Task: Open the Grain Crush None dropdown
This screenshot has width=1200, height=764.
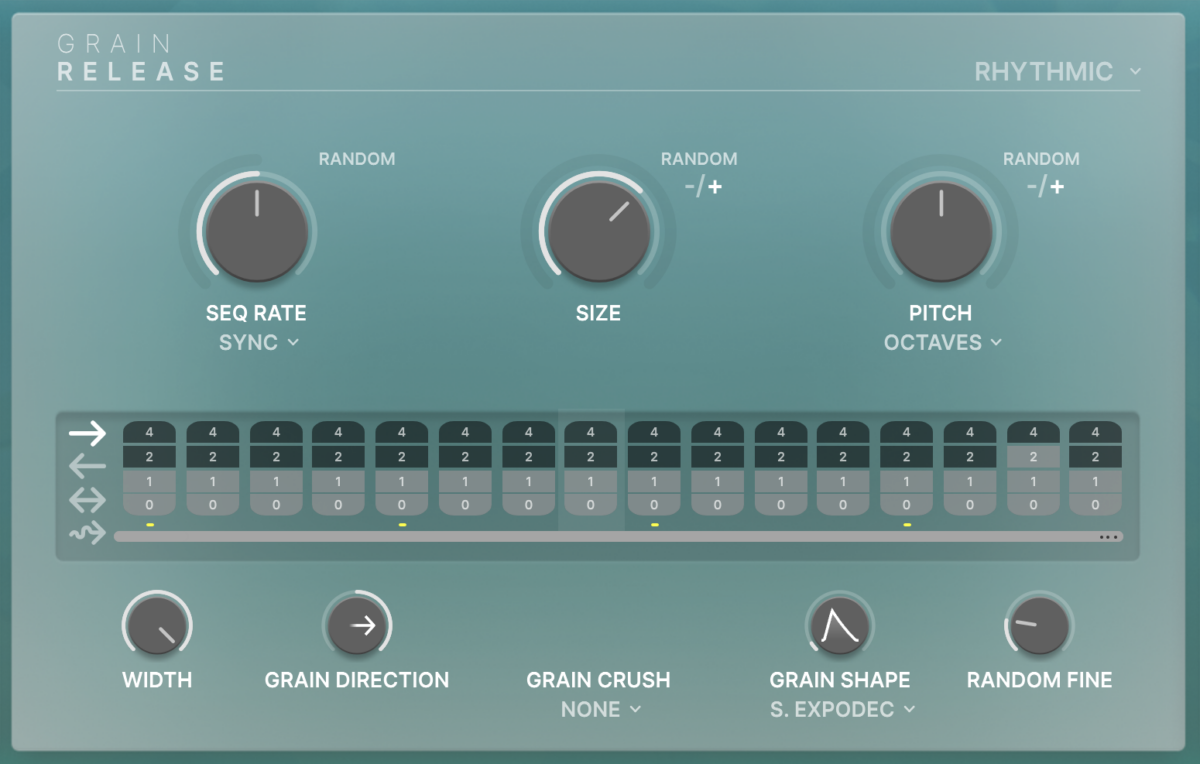Action: tap(598, 710)
